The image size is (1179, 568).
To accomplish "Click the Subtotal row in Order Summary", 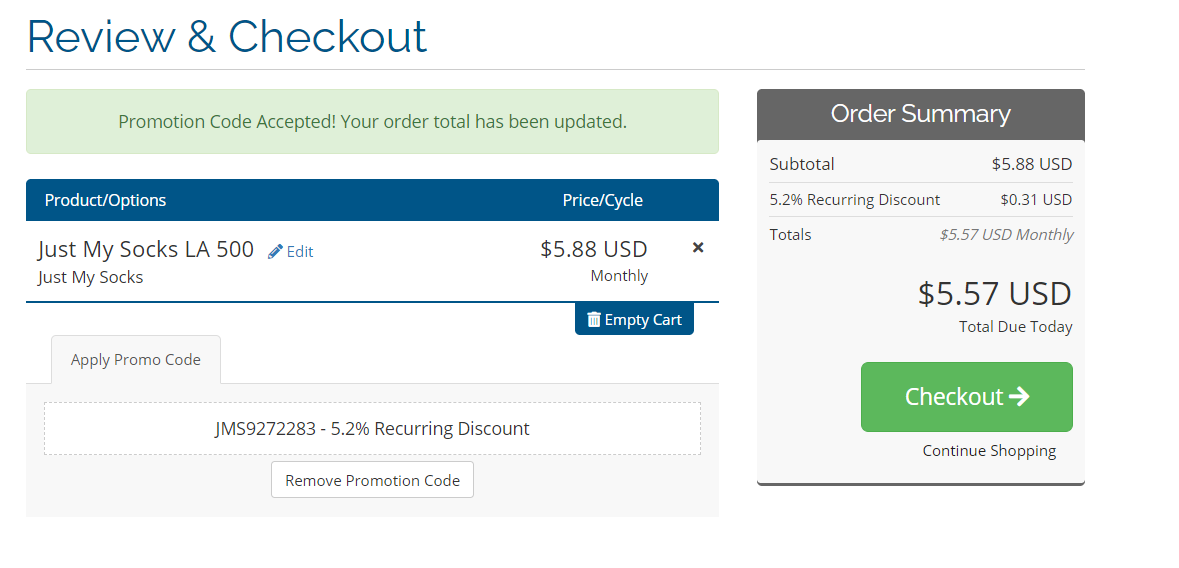I will [x=920, y=164].
